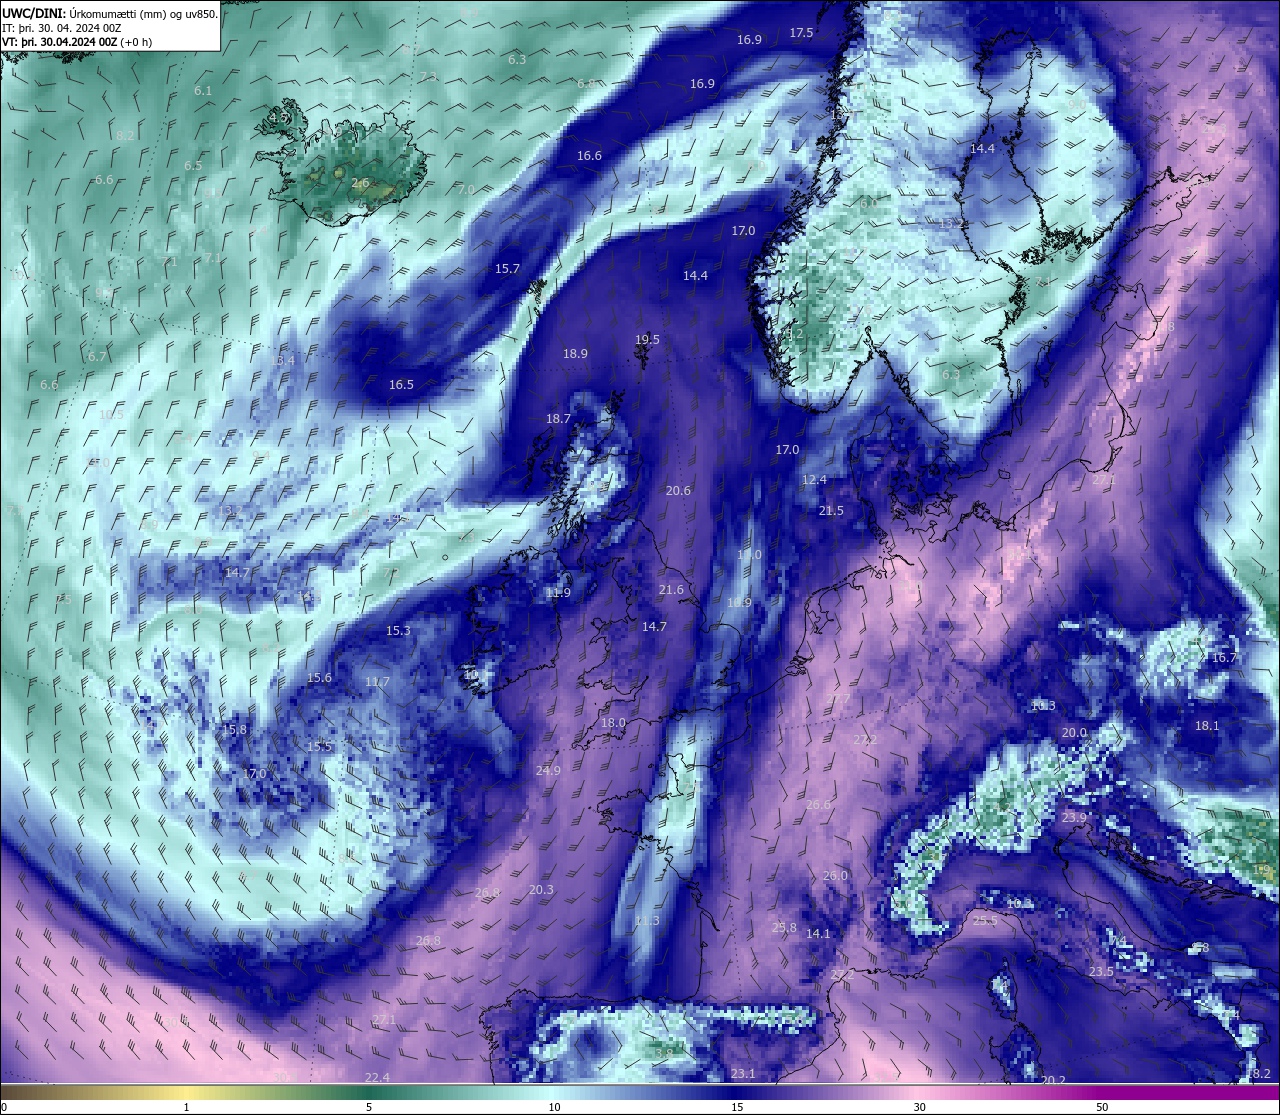Click the 20.3 value on the map
This screenshot has height=1115, width=1280.
click(x=541, y=890)
